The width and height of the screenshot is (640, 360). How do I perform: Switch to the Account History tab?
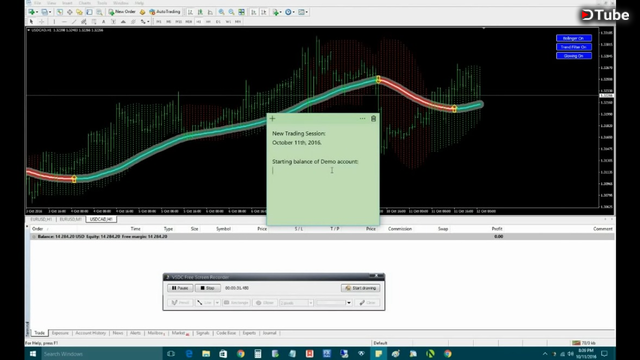[x=91, y=333]
